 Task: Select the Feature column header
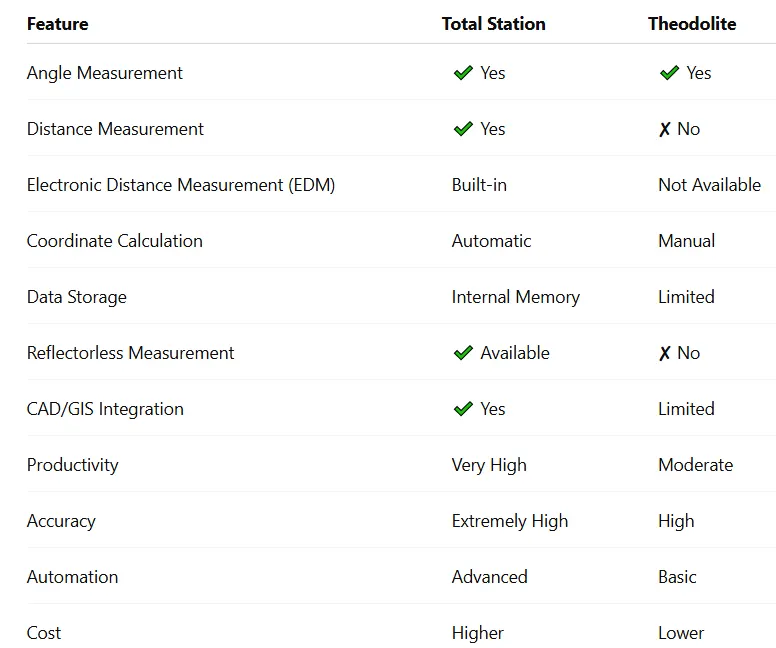pyautogui.click(x=57, y=24)
